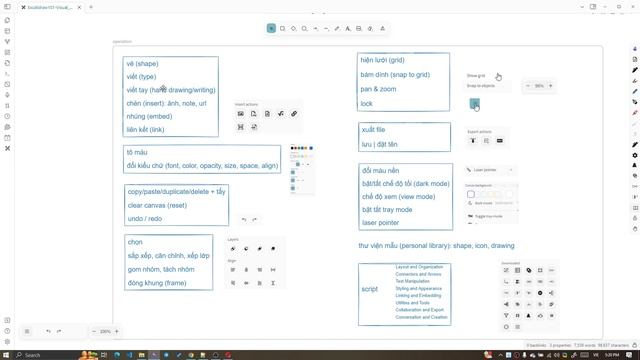The width and height of the screenshot is (640, 360).
Task: Select the Line tool
Action: [326, 29]
